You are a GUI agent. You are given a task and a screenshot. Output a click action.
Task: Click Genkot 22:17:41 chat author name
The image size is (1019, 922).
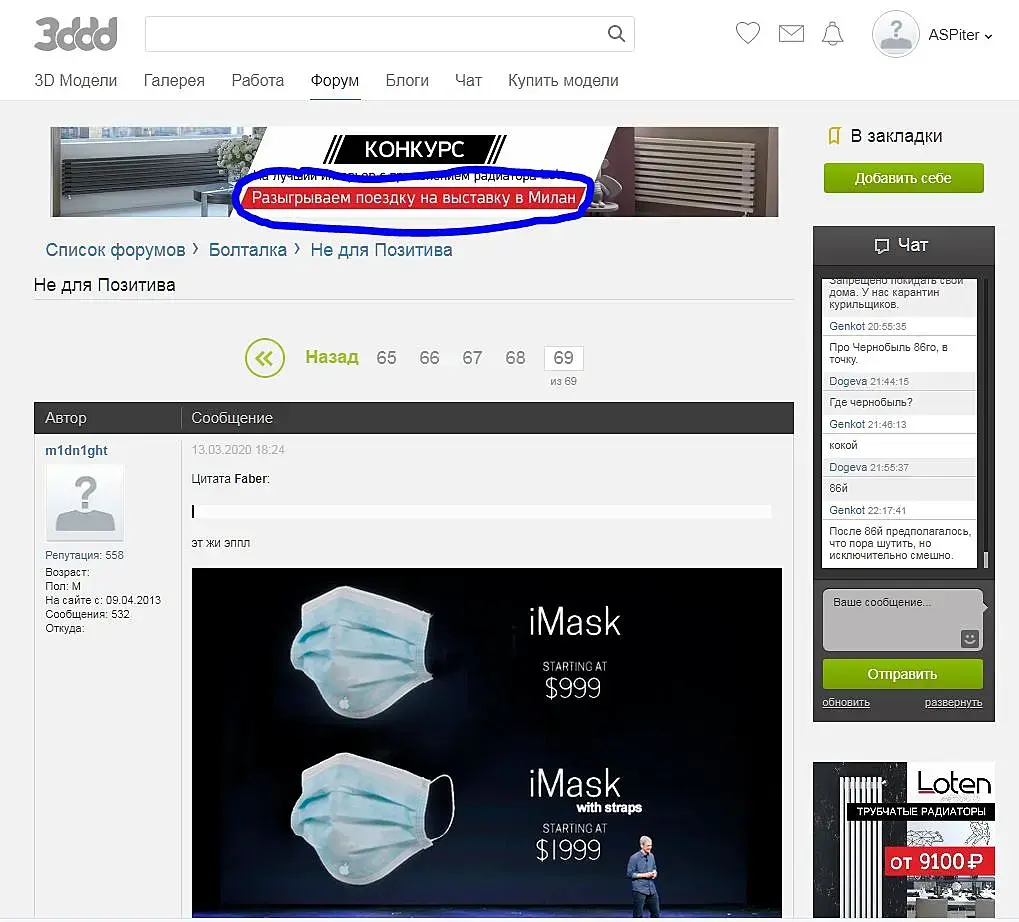(847, 510)
